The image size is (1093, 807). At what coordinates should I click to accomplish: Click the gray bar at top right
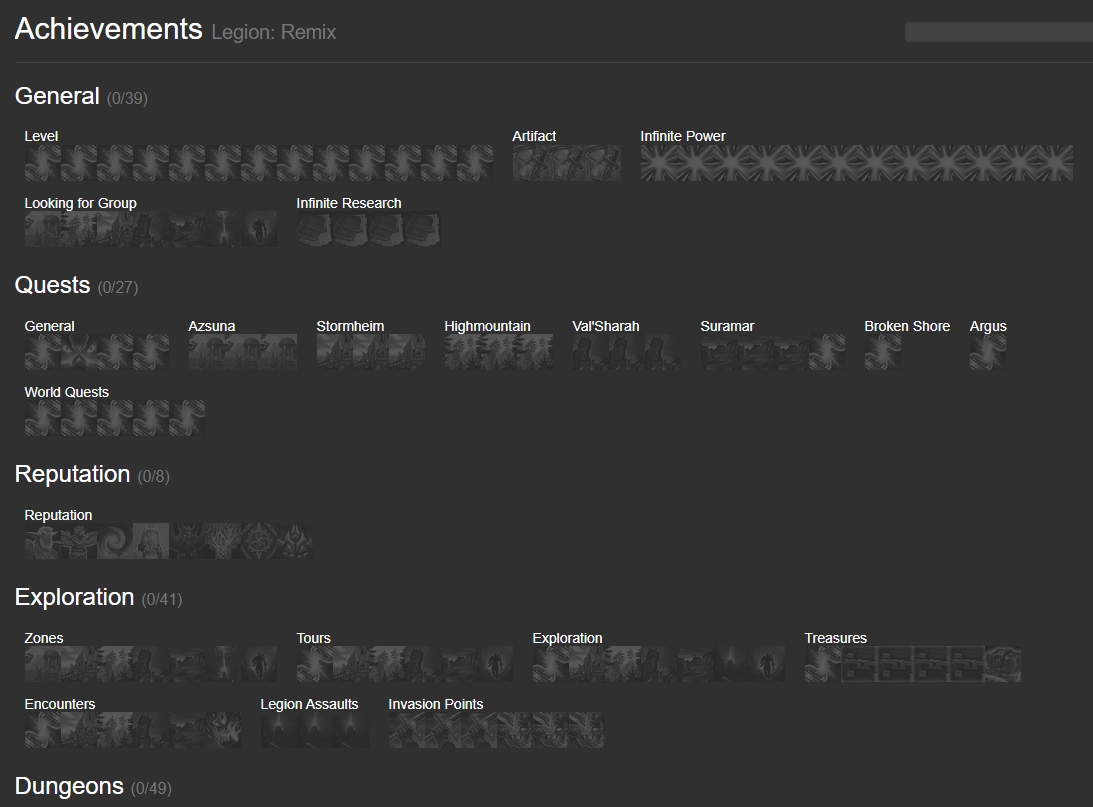[x=998, y=32]
